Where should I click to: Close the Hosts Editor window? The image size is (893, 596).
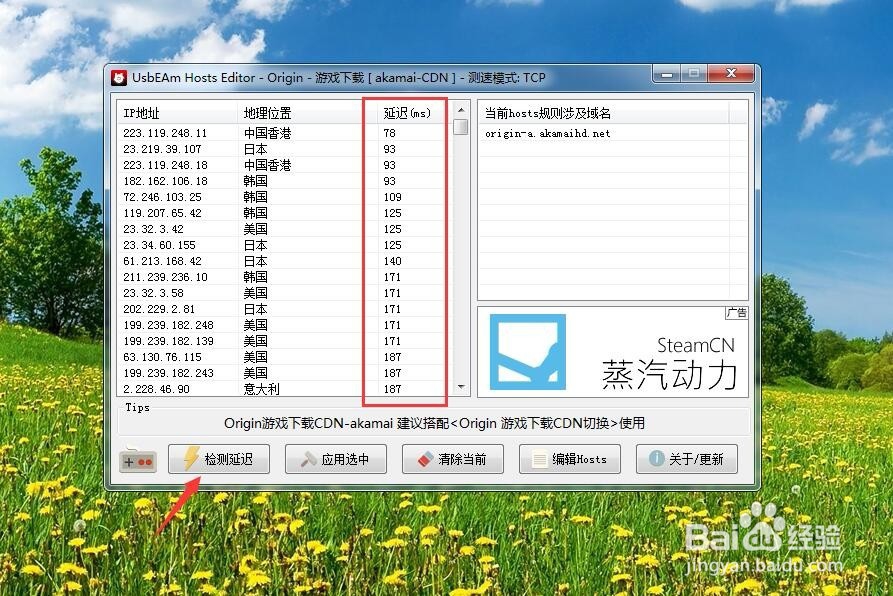click(x=731, y=73)
